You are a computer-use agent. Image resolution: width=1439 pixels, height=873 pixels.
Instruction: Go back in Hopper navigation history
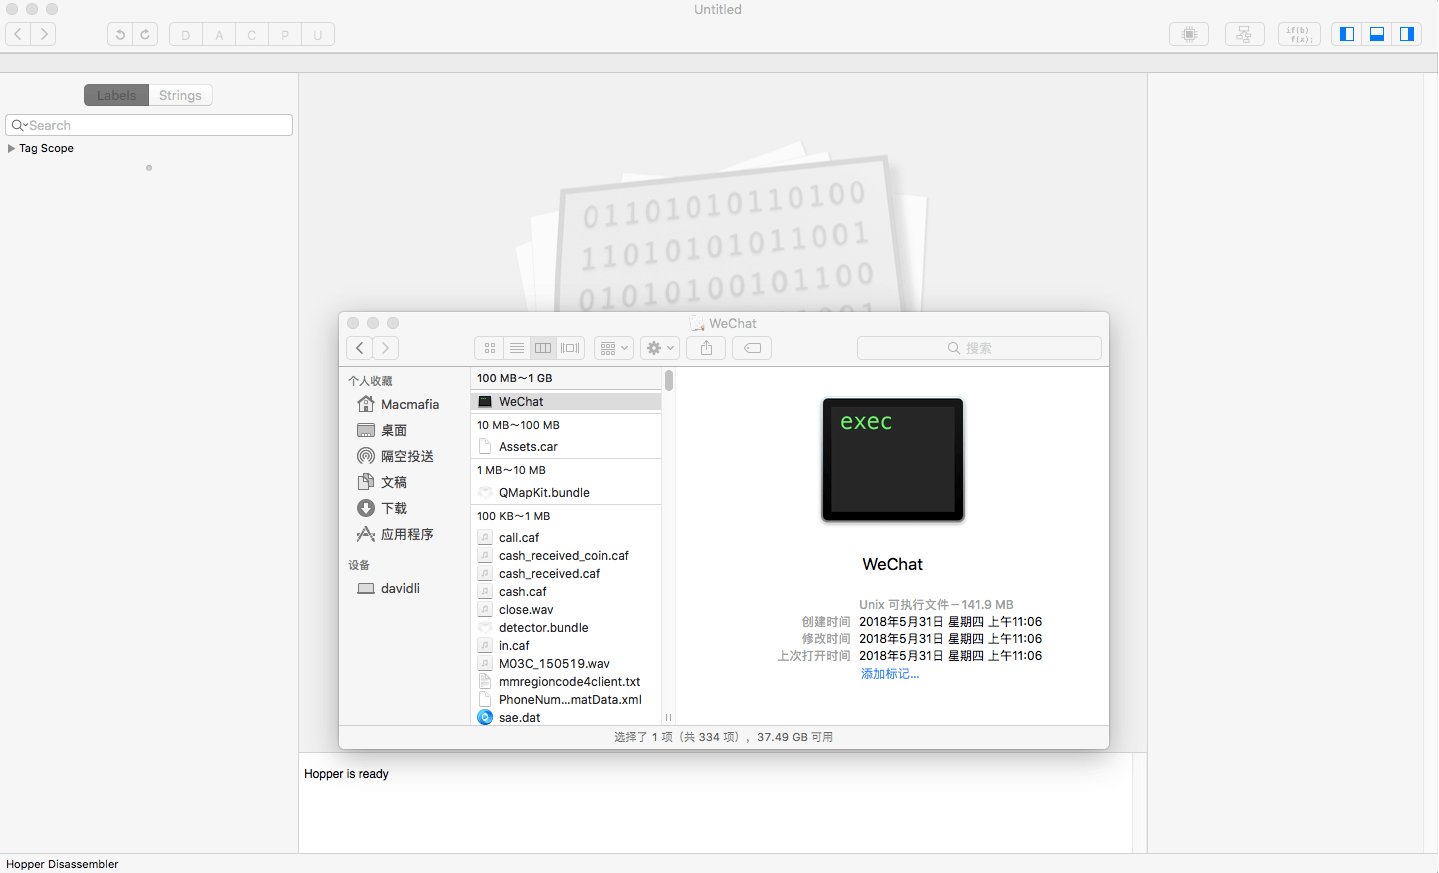pyautogui.click(x=18, y=34)
